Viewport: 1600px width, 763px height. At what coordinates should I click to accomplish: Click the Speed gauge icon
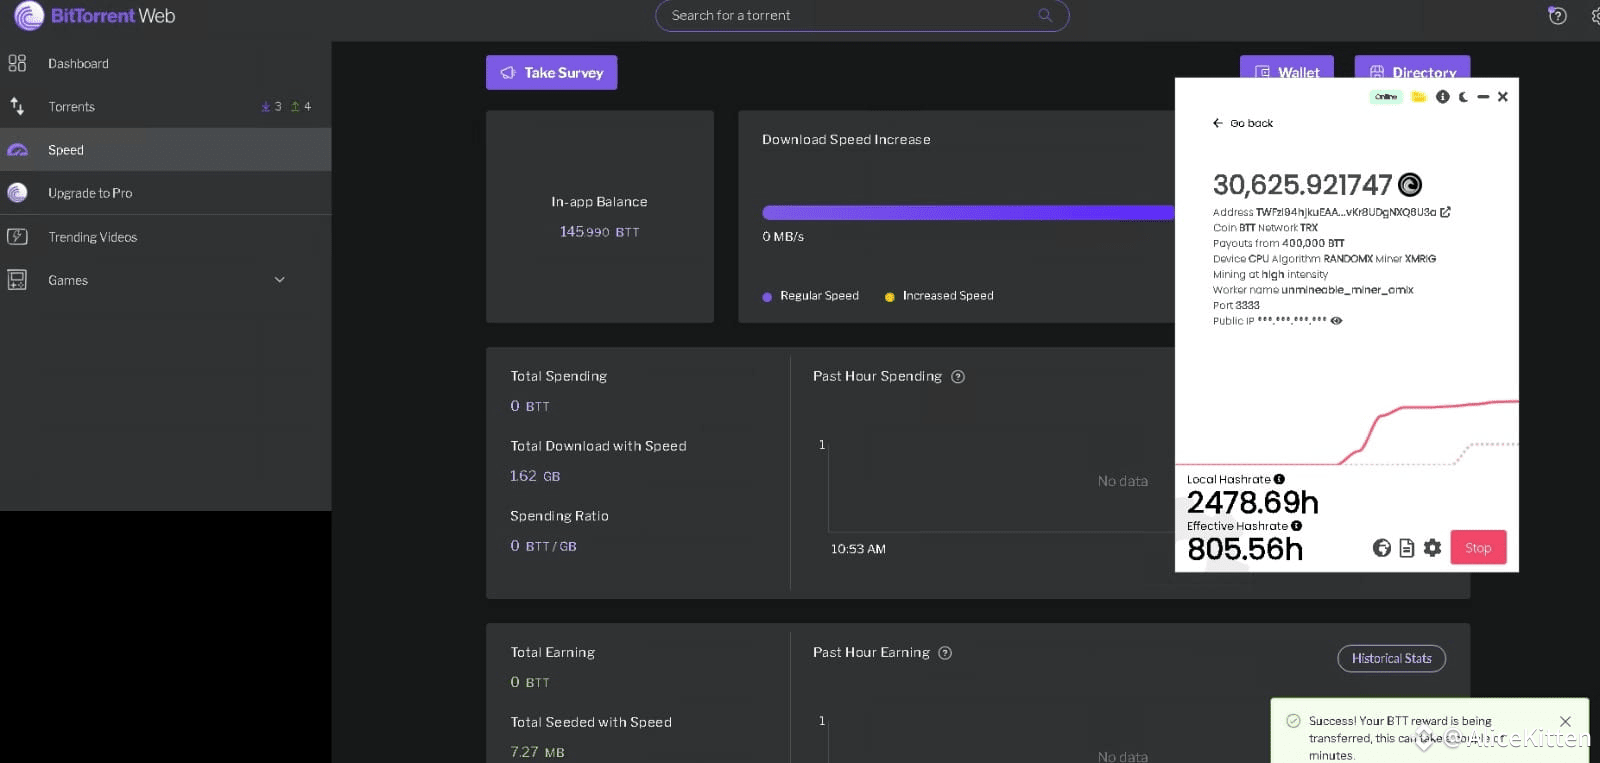17,150
